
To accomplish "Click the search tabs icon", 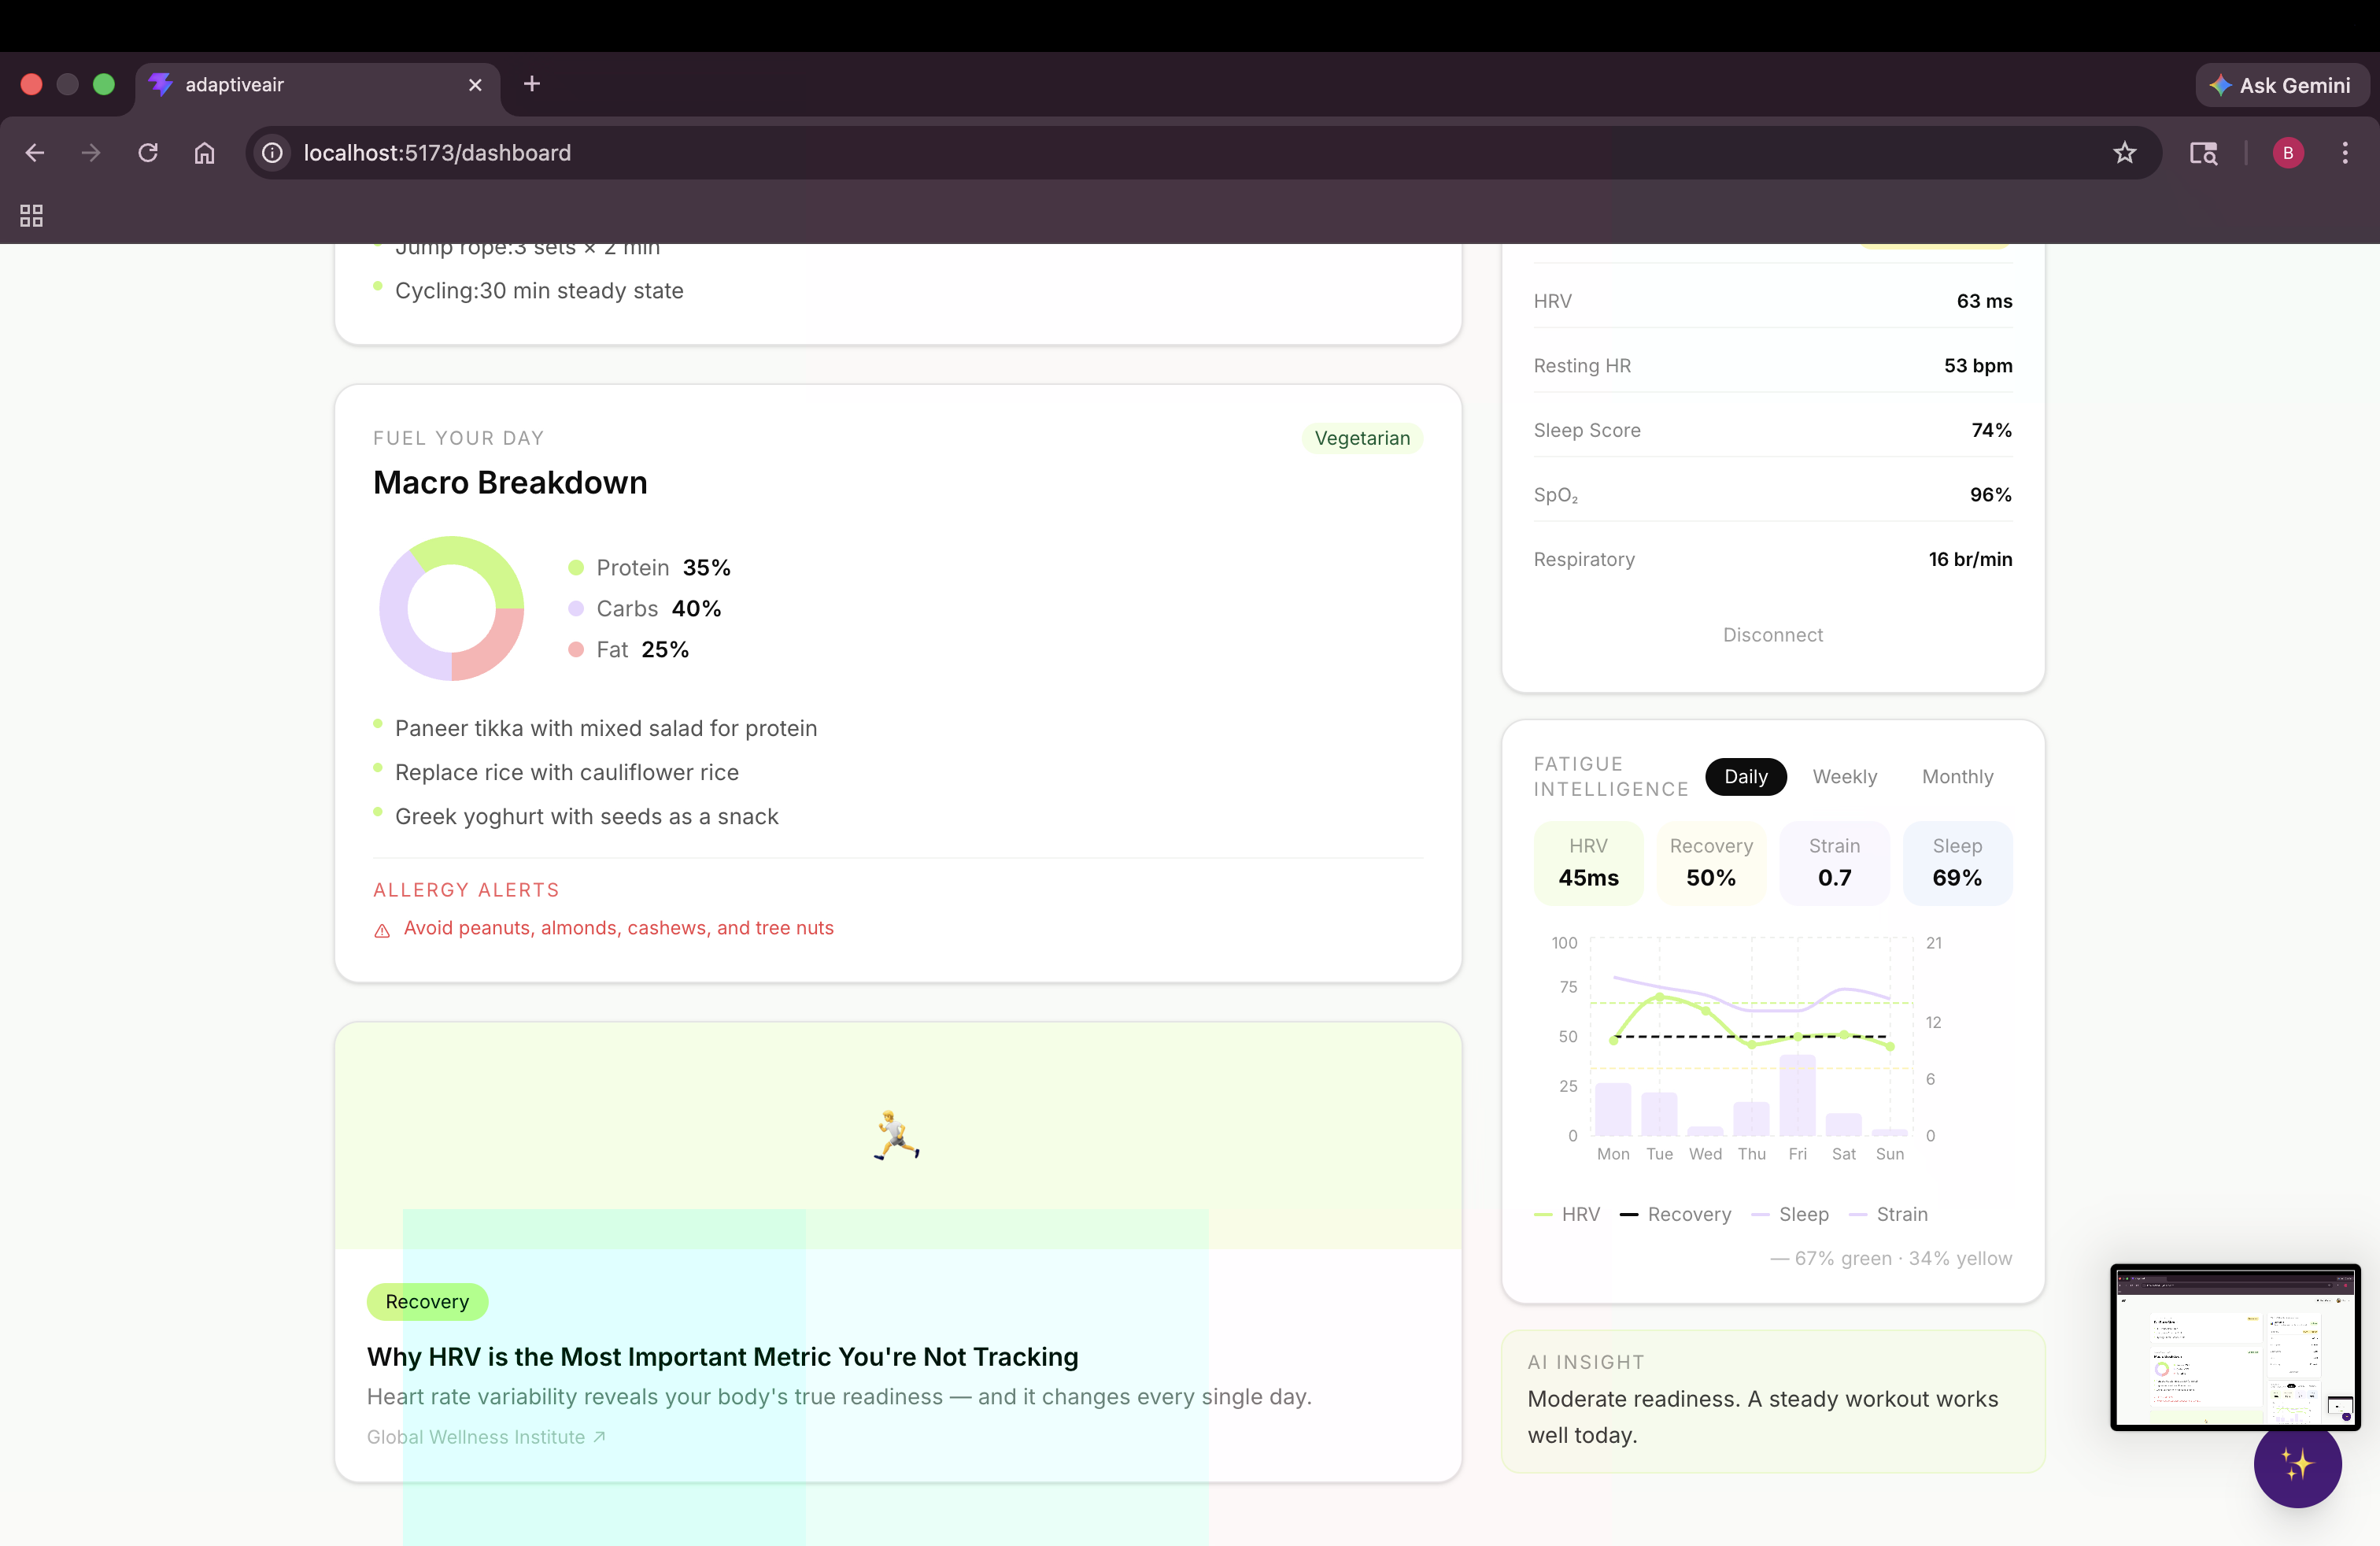I will point(2203,153).
